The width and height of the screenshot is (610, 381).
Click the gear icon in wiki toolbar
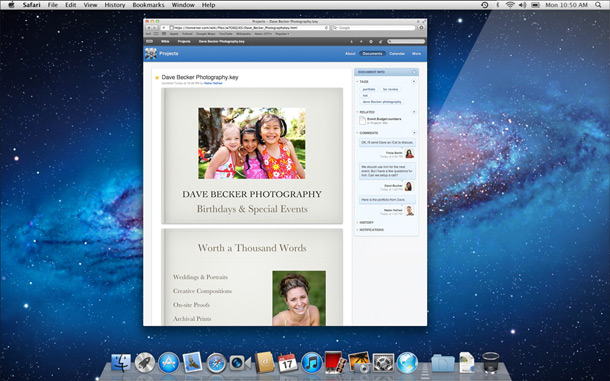tap(371, 41)
